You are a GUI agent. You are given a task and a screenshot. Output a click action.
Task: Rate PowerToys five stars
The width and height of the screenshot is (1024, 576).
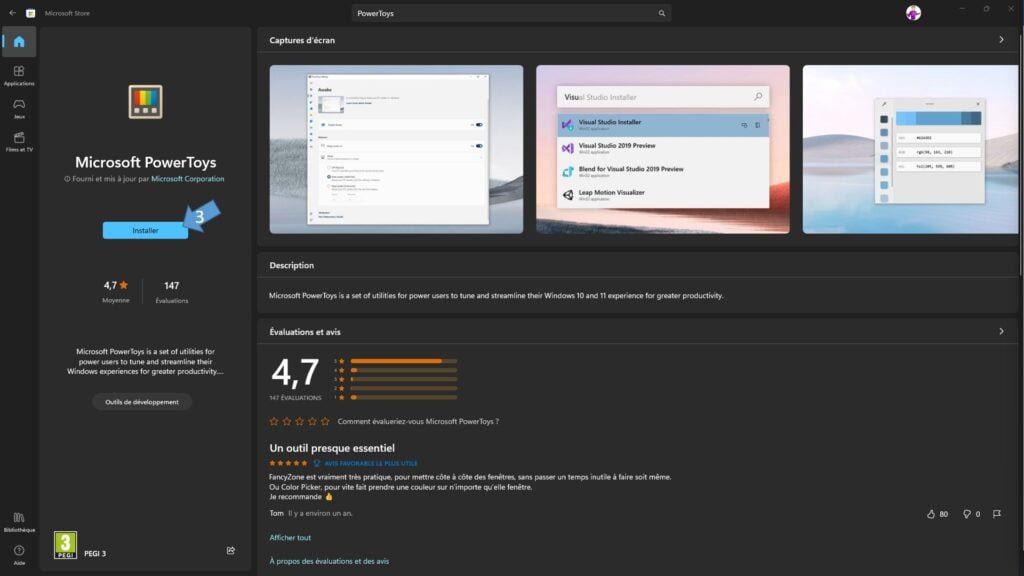click(325, 422)
